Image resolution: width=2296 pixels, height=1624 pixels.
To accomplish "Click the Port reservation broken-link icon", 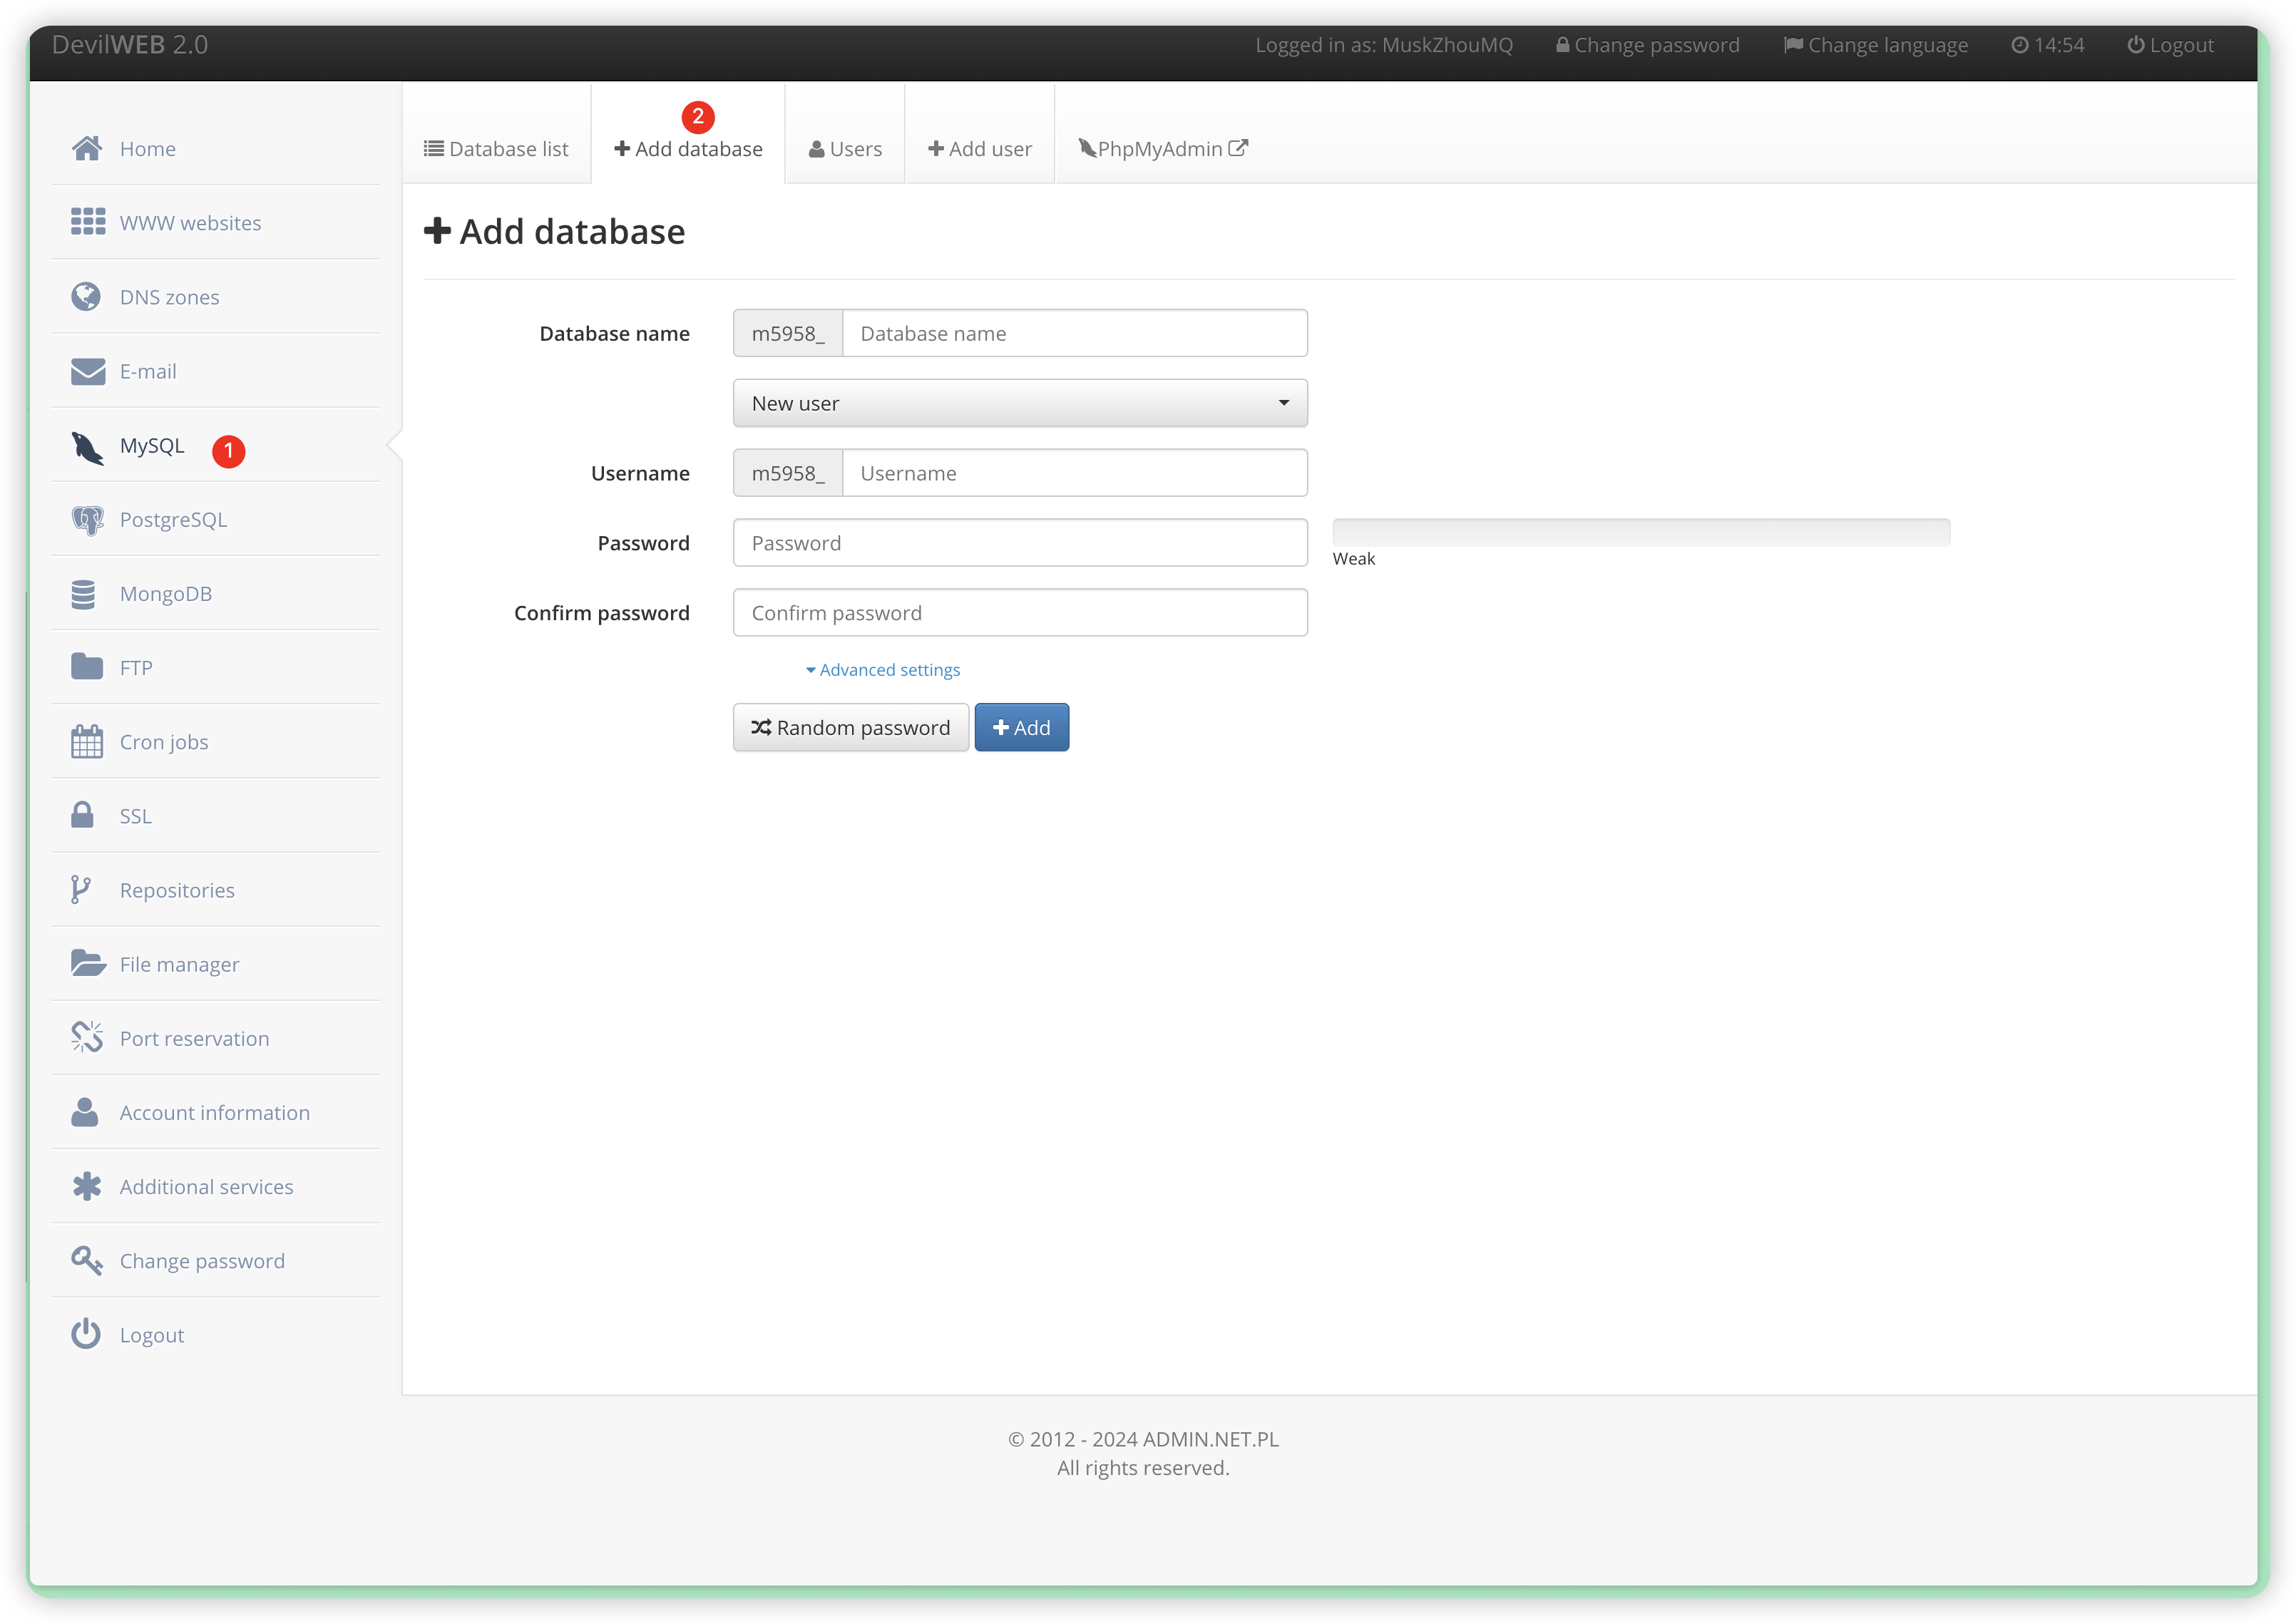I will 87,1038.
